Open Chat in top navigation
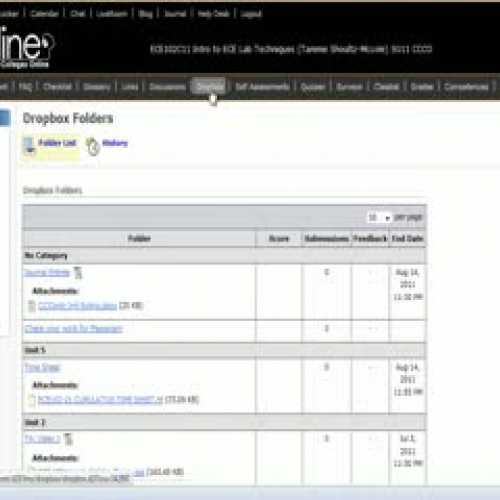Viewport: 500px width, 500px height. (77, 14)
